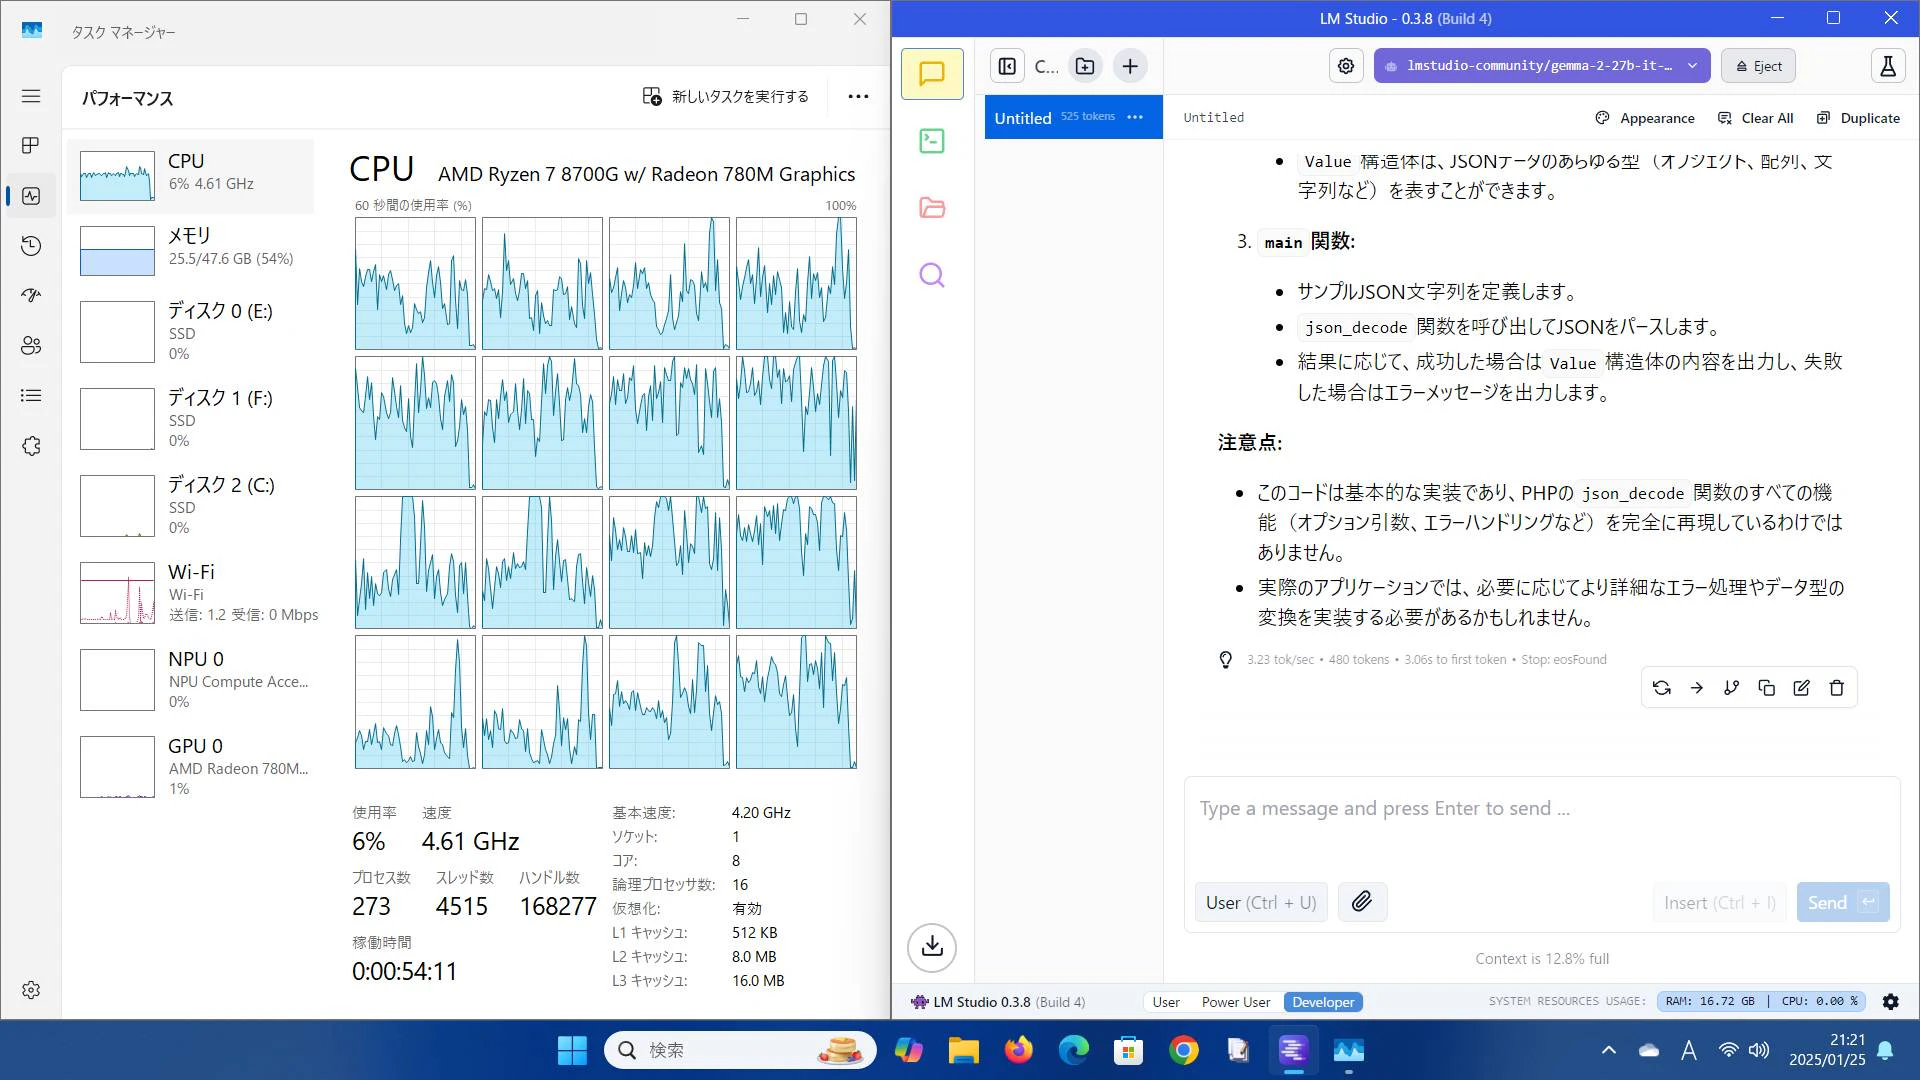Select ディスク 0 (E:) performance item
Image resolution: width=1920 pixels, height=1080 pixels.
click(191, 332)
